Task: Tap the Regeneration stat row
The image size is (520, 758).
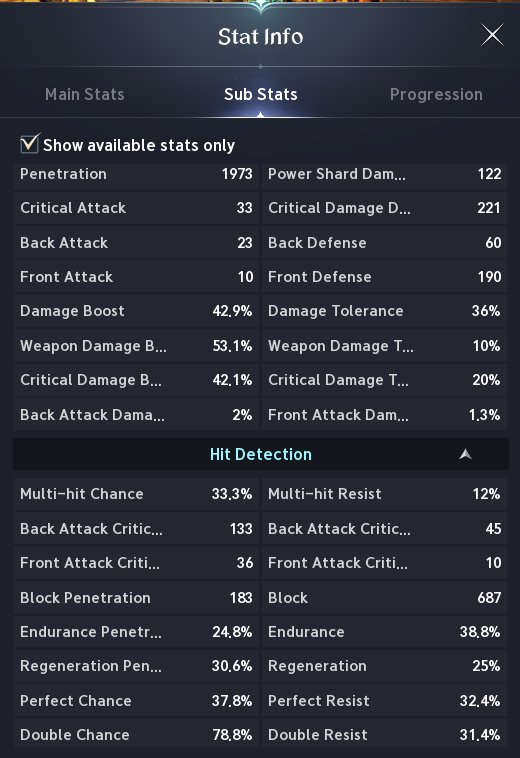Action: tap(384, 666)
